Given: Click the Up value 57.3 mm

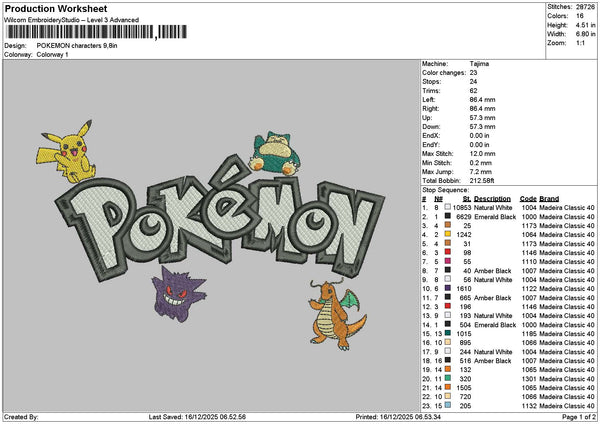Looking at the screenshot, I should tap(482, 117).
